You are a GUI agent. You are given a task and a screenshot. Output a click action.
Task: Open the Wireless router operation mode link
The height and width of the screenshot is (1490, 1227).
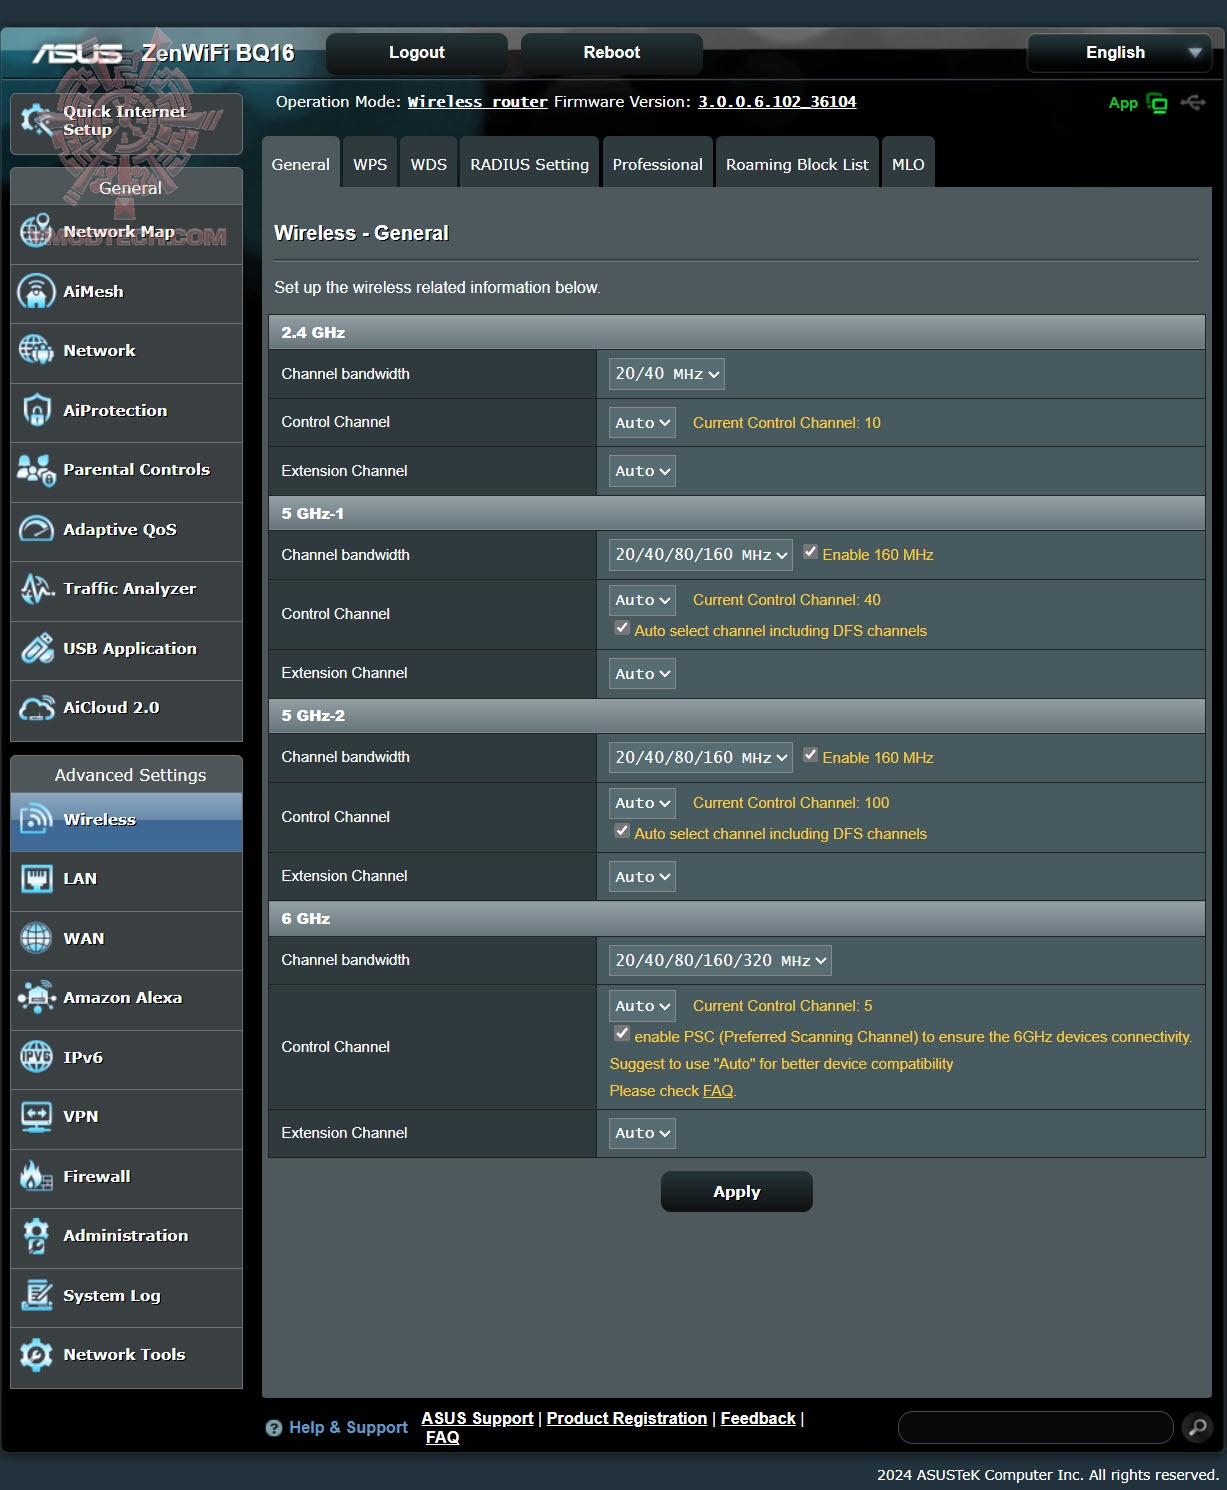click(x=478, y=102)
